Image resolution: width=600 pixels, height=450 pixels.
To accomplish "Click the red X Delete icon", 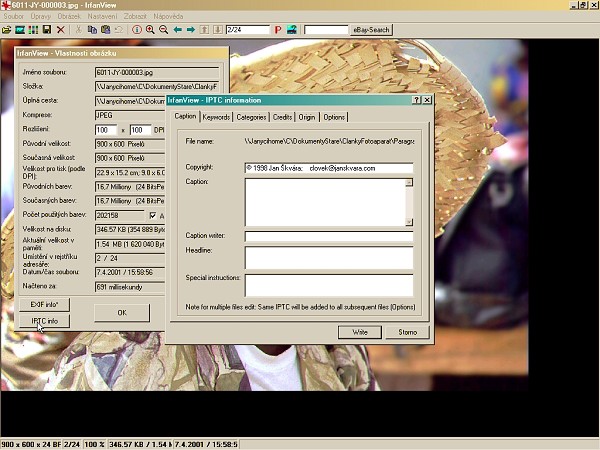I will pyautogui.click(x=61, y=30).
